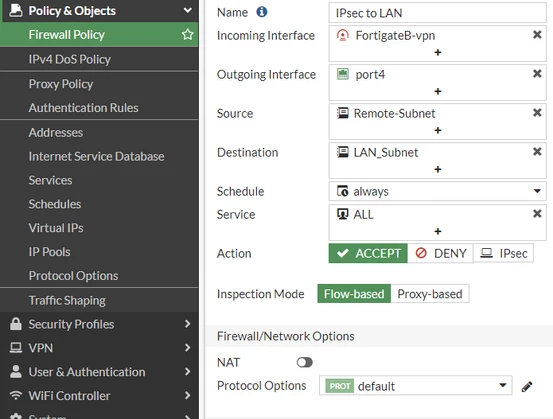Click the Policy & Objects icon
The image size is (553, 419).
[16, 10]
